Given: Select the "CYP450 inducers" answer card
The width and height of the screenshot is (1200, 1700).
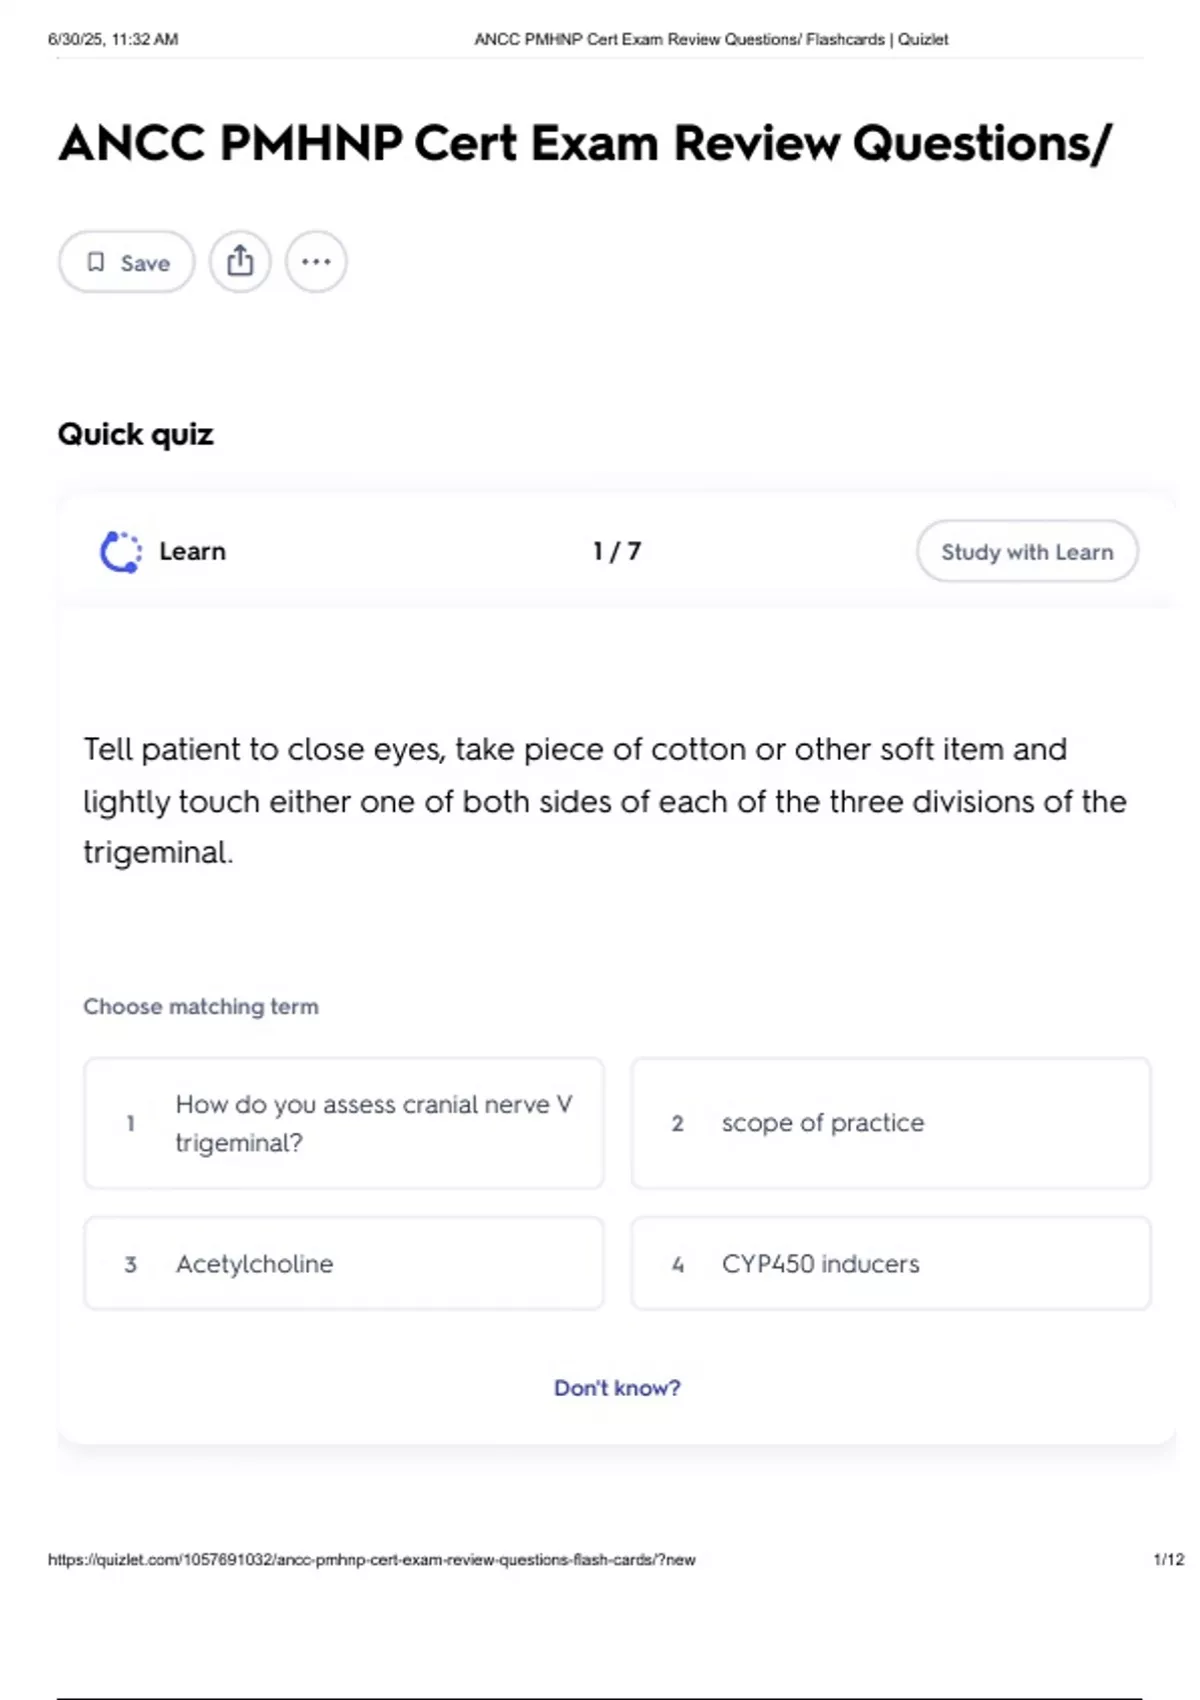Looking at the screenshot, I should pos(890,1264).
